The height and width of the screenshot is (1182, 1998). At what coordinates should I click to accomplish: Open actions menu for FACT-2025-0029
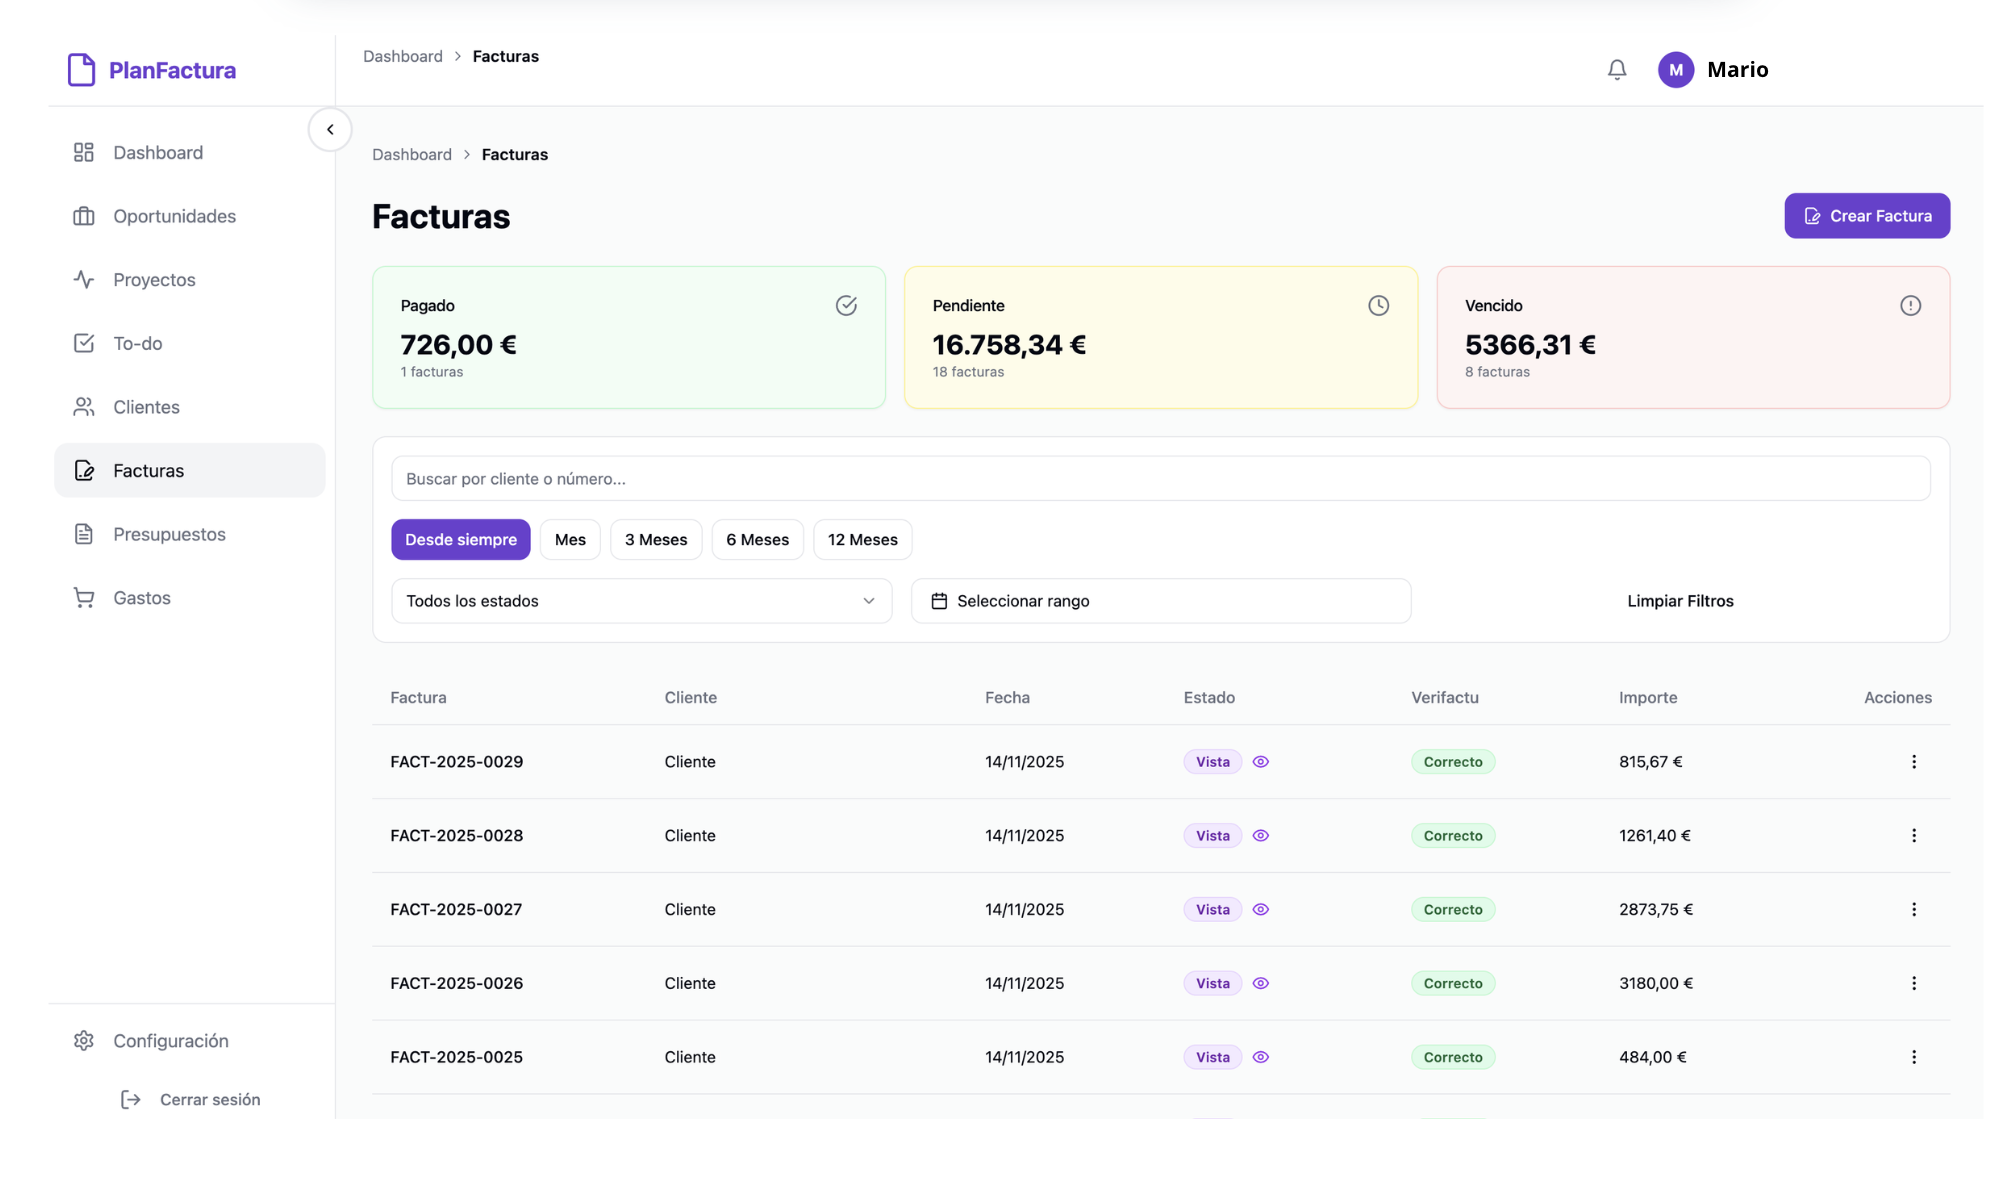1913,762
